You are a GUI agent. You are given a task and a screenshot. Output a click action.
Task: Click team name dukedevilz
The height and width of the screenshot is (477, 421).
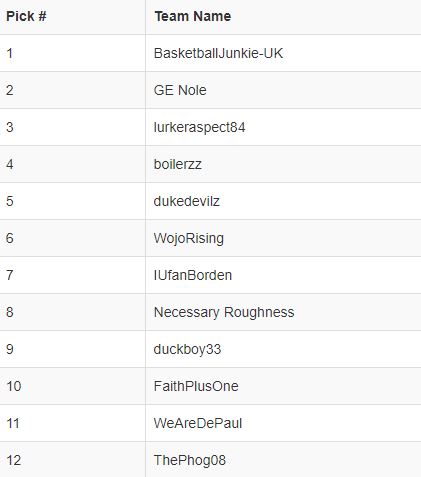(187, 201)
